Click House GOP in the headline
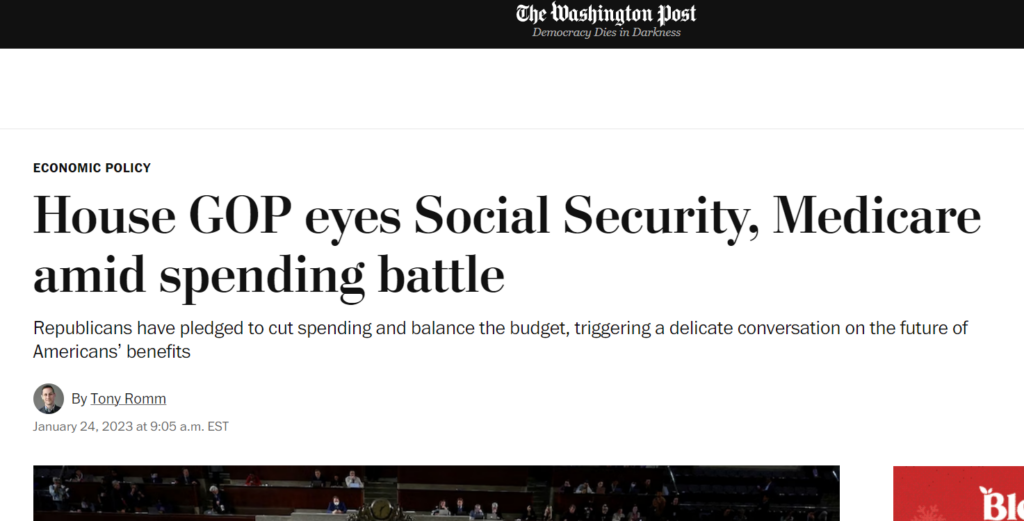1024x521 pixels. [163, 215]
